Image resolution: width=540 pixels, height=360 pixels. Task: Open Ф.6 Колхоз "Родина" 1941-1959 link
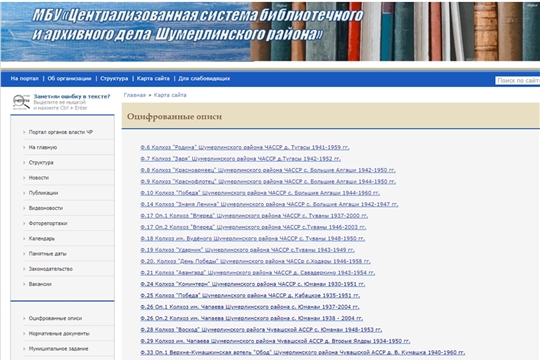point(245,147)
